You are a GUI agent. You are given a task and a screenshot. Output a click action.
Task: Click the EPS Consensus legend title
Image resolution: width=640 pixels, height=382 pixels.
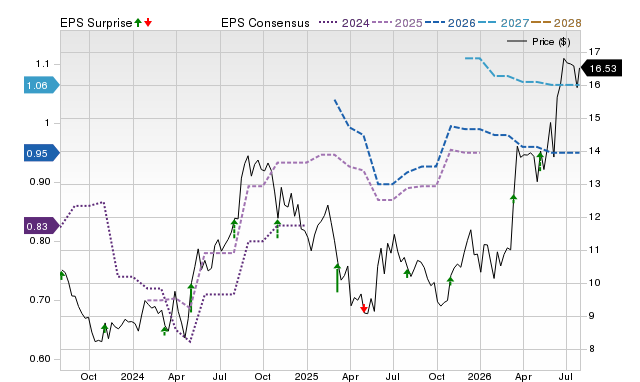265,23
